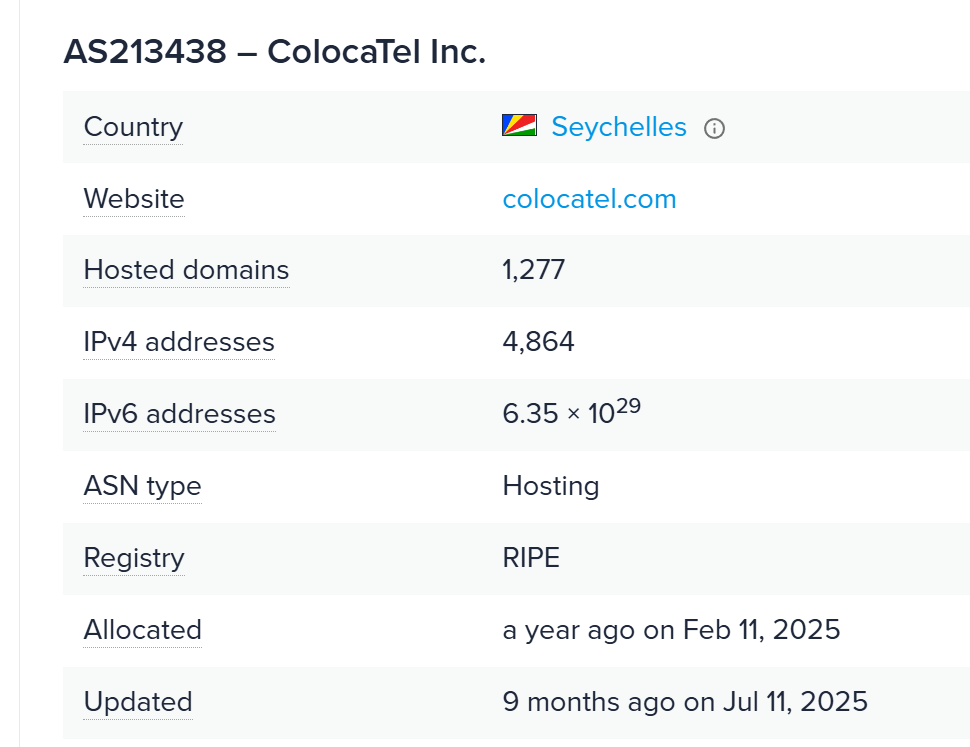
Task: Click the Website field label
Action: (x=134, y=199)
